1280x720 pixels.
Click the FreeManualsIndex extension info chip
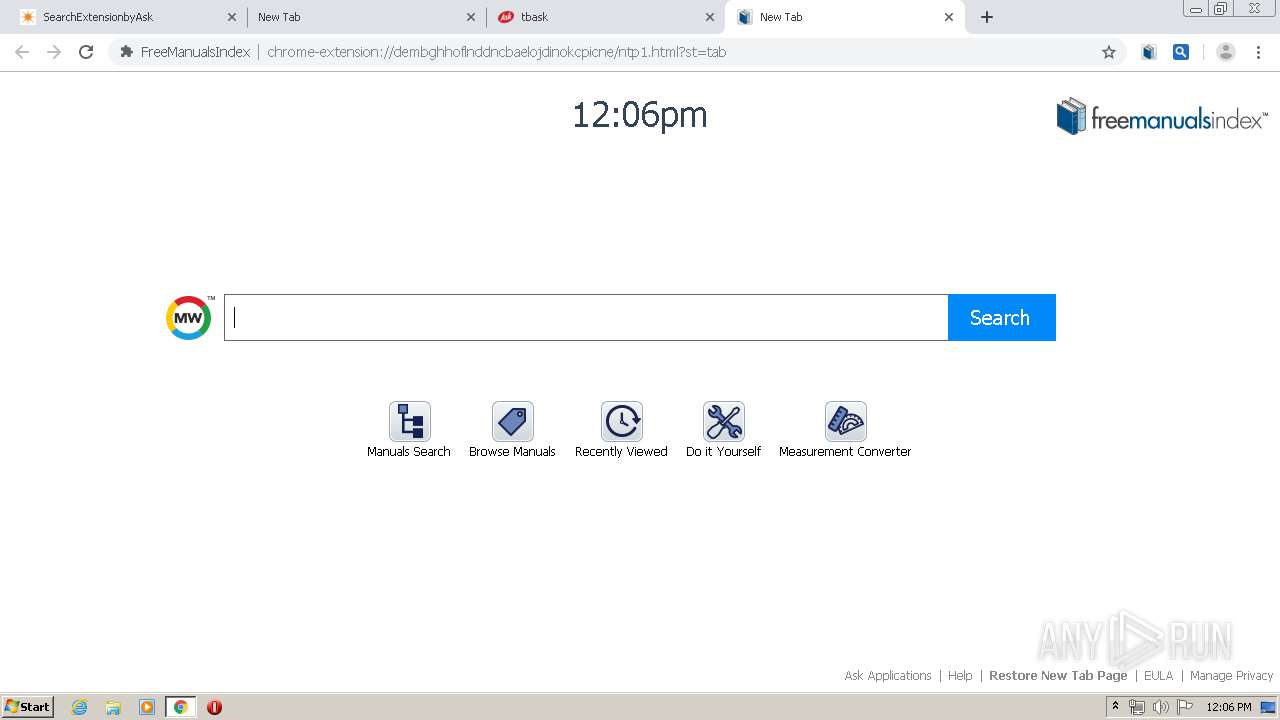click(x=184, y=52)
